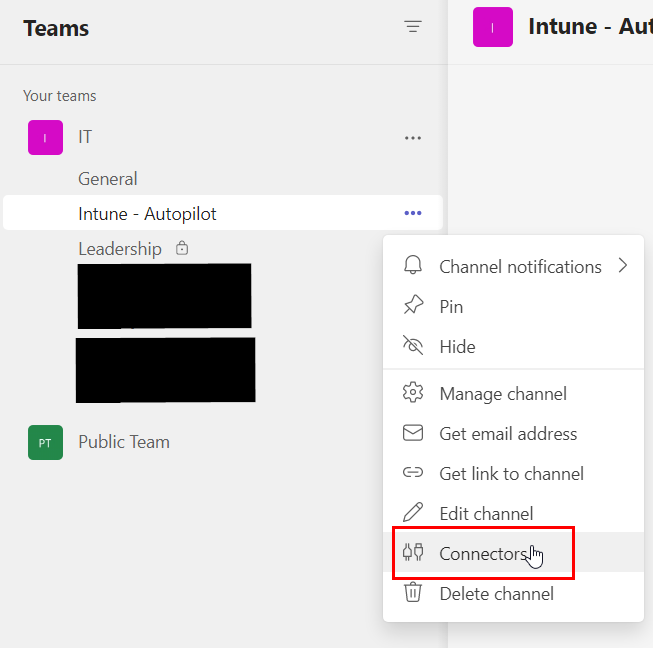
Task: Open IT team more options ellipsis
Action: click(413, 138)
